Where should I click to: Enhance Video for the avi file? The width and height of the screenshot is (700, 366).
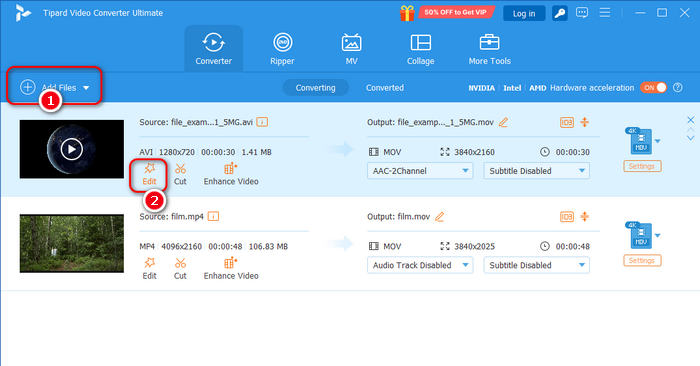(x=231, y=175)
